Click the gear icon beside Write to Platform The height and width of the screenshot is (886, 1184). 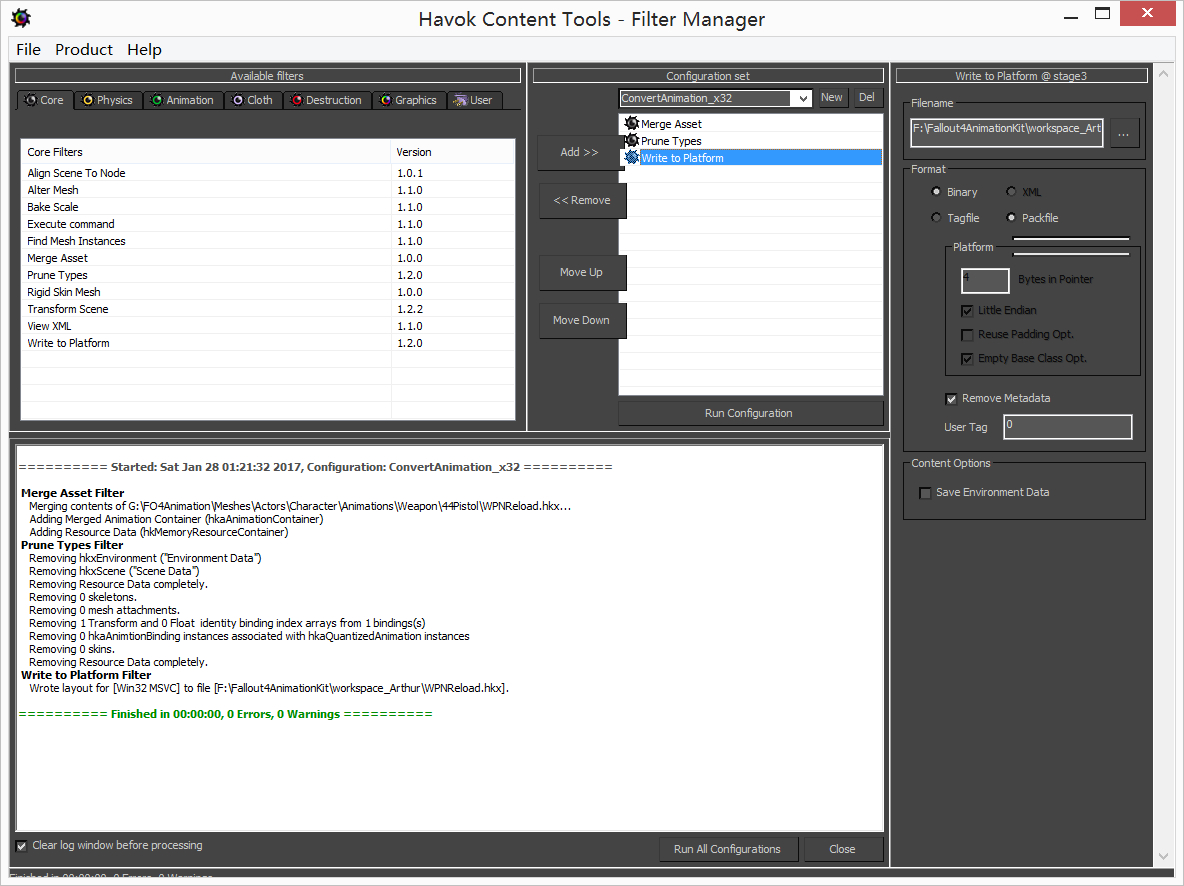pos(632,158)
